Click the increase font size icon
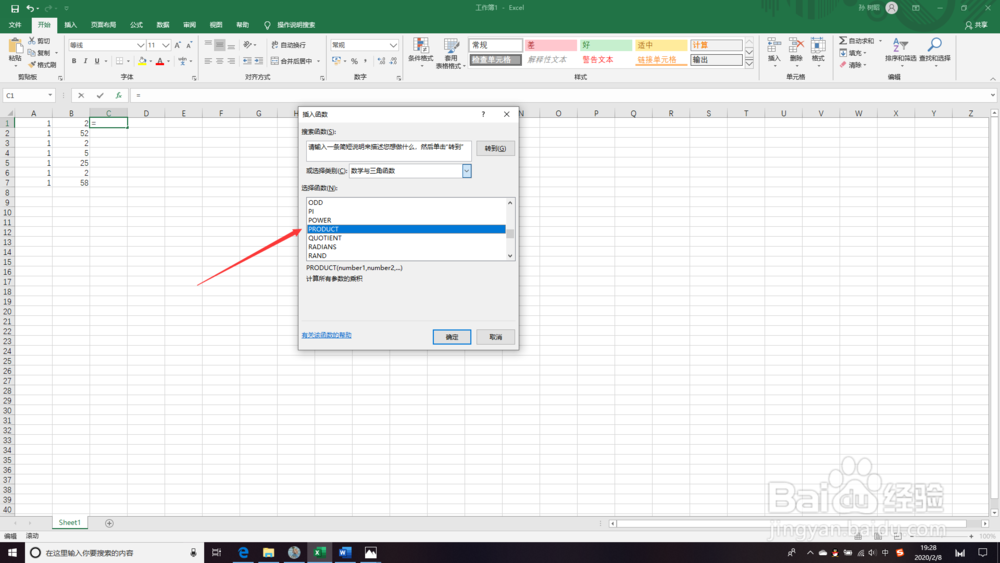 (177, 45)
